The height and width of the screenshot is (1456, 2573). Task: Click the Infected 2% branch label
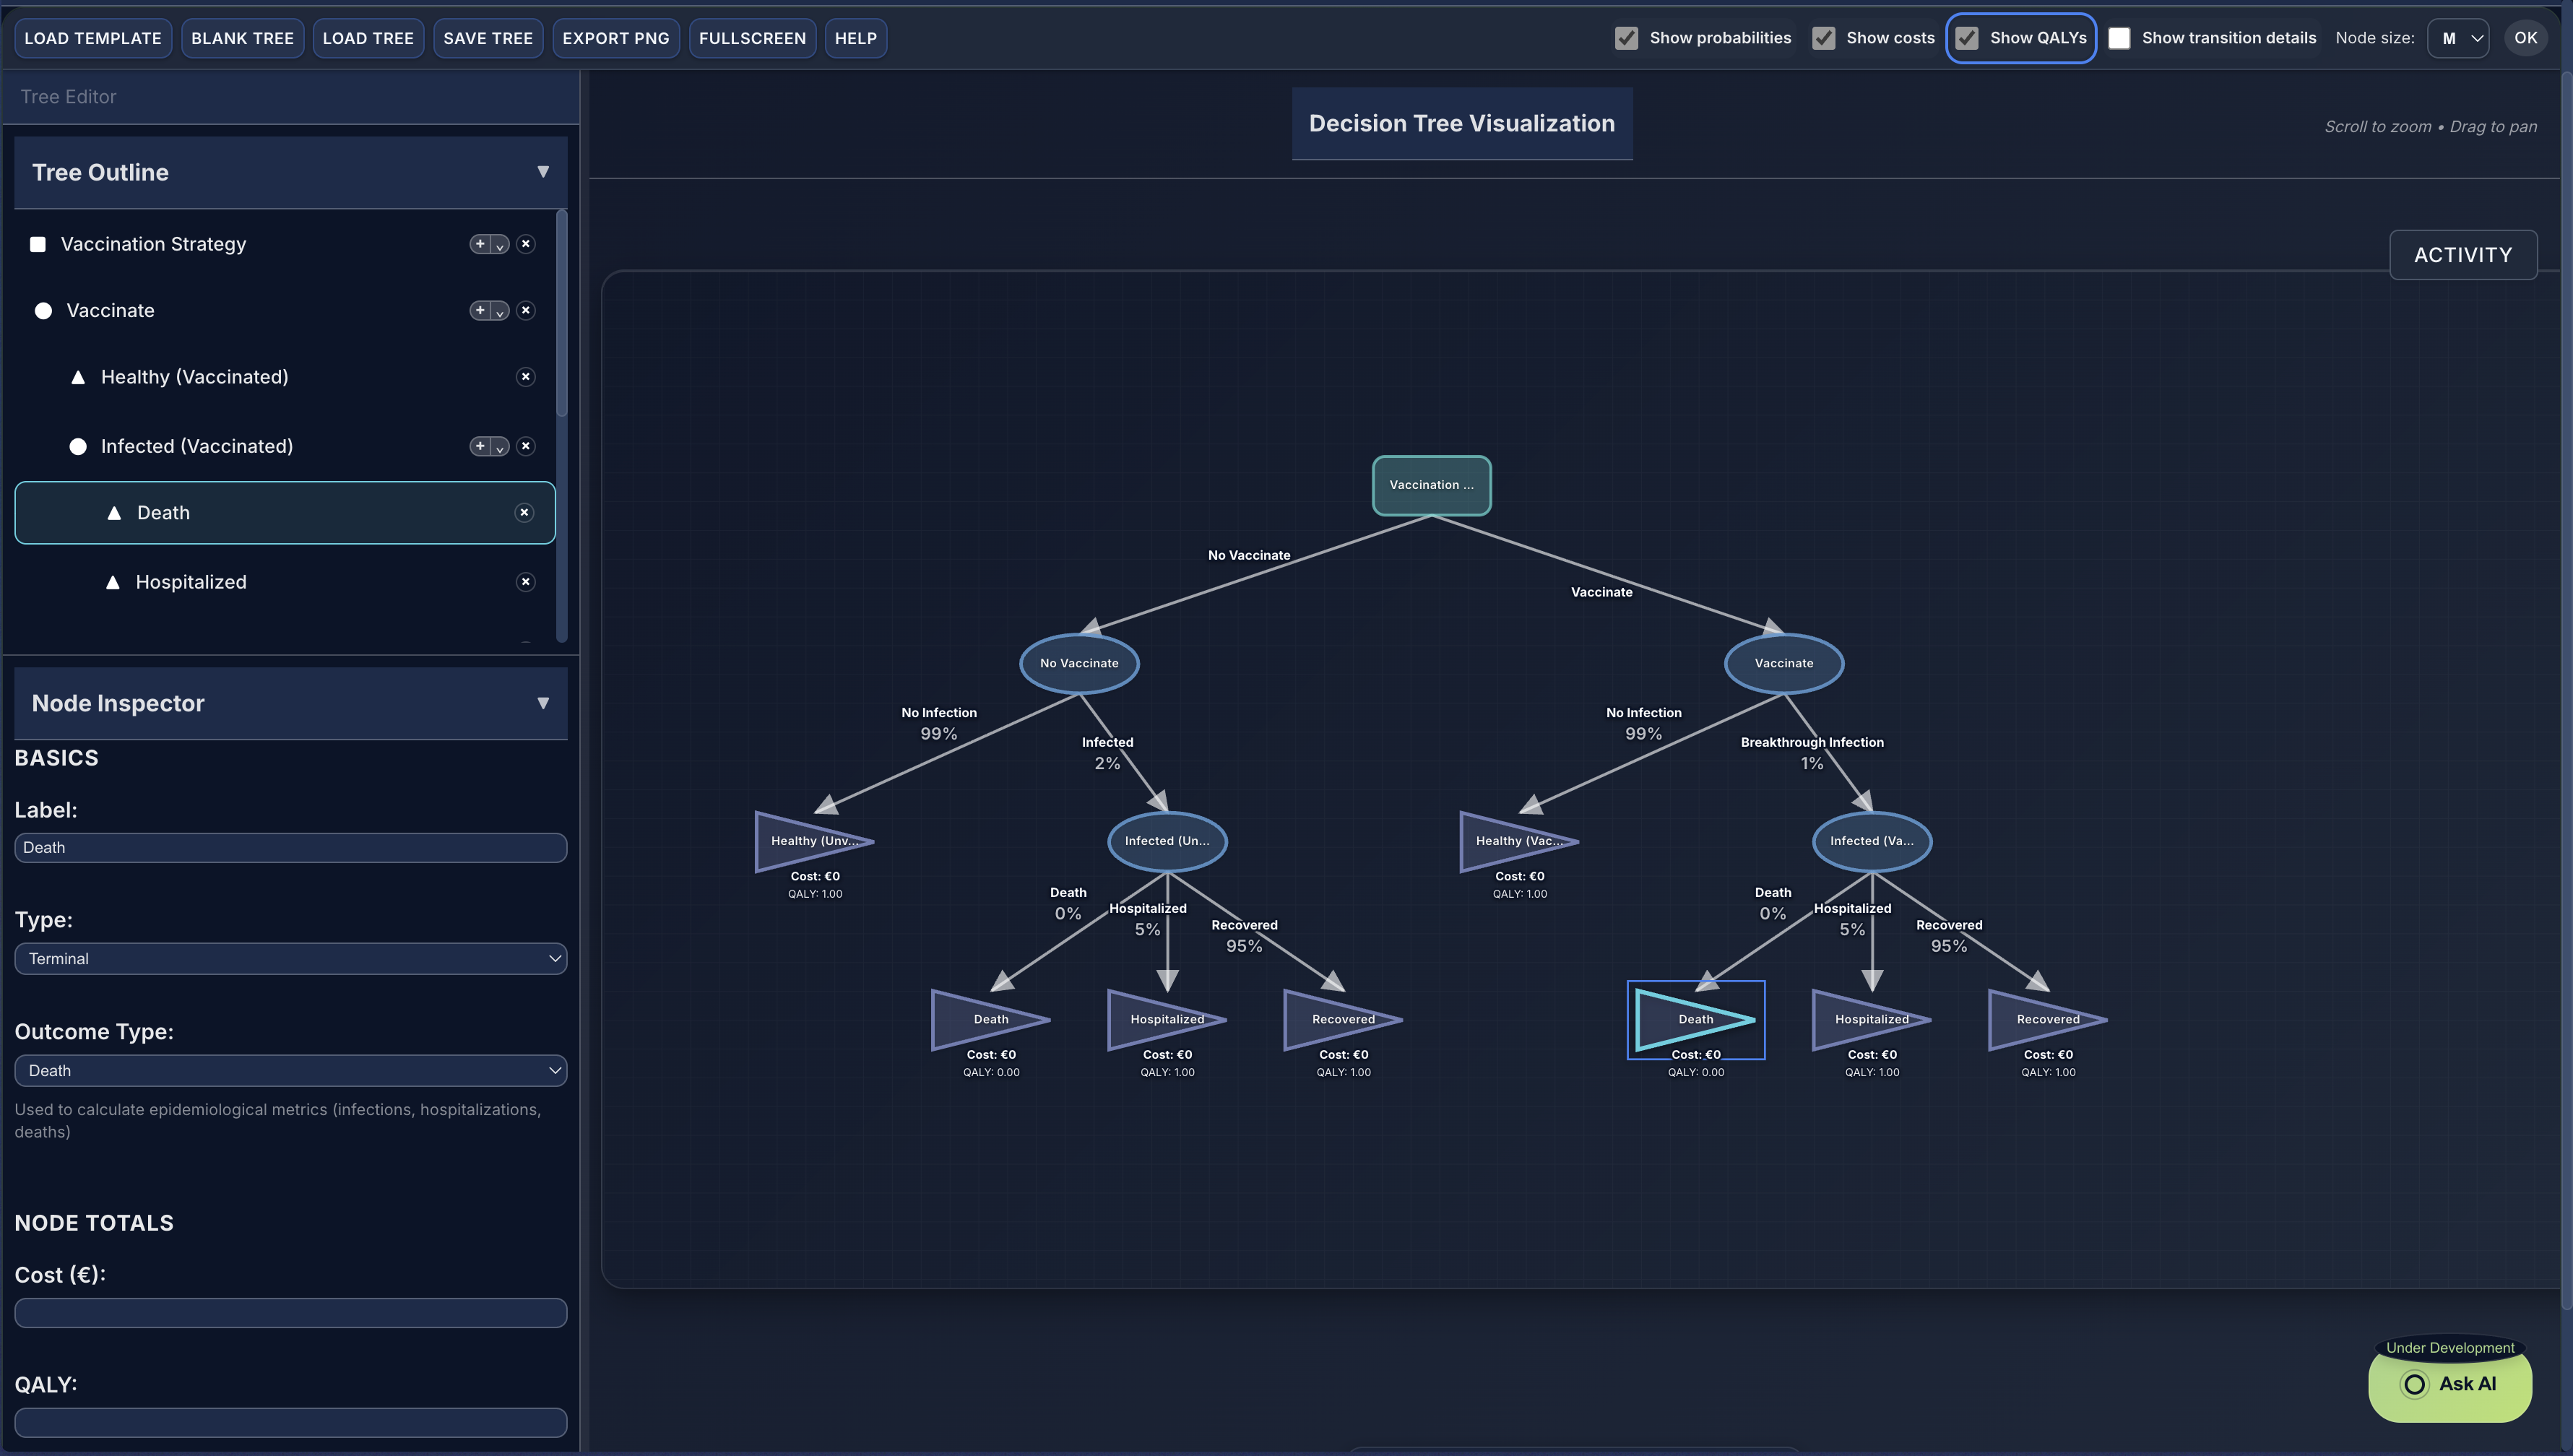tap(1107, 753)
